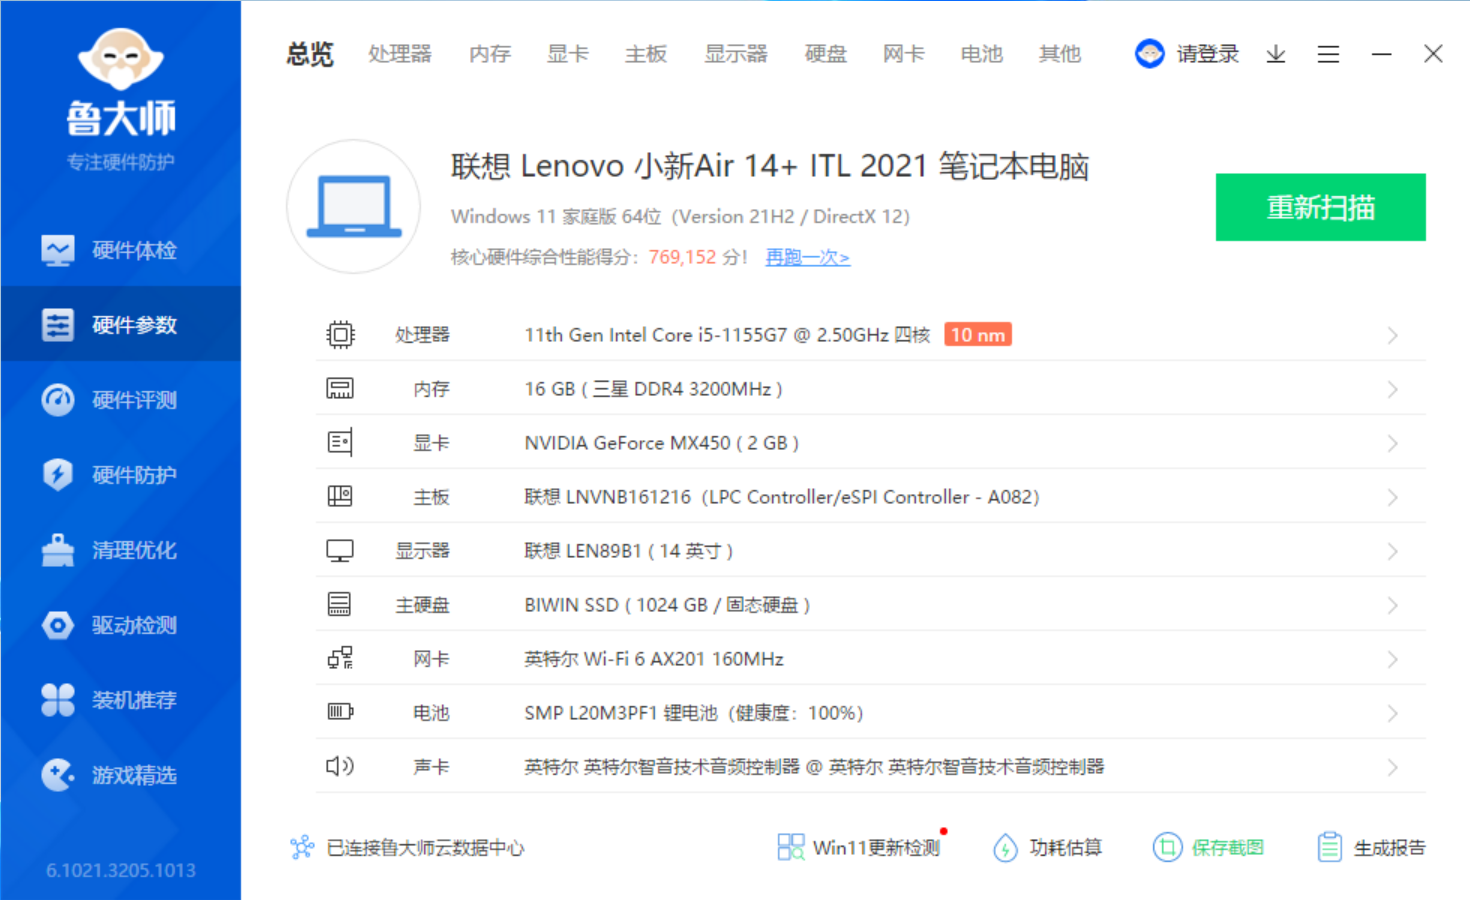The width and height of the screenshot is (1470, 900).
Task: Click 生成报告 to generate report
Action: point(1371,848)
